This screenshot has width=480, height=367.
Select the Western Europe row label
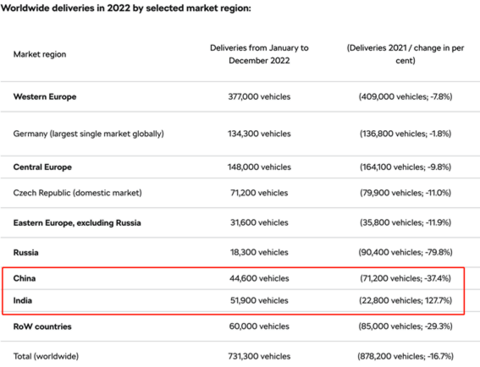coord(45,97)
